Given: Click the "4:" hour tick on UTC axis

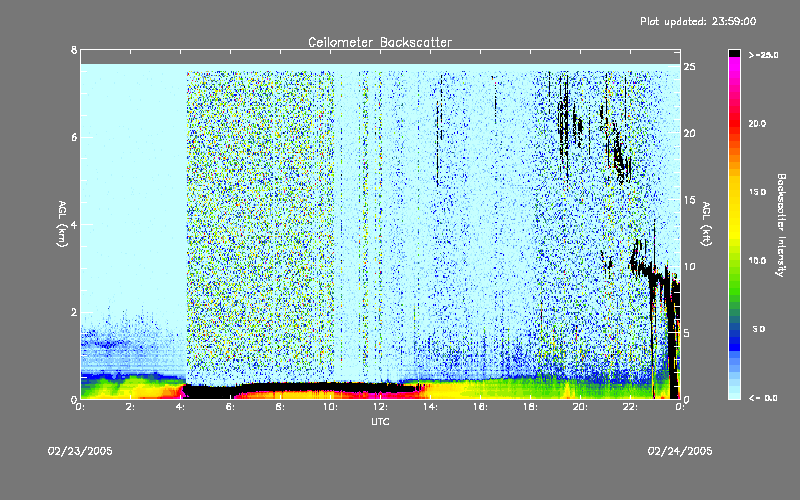Looking at the screenshot, I should pyautogui.click(x=180, y=407).
